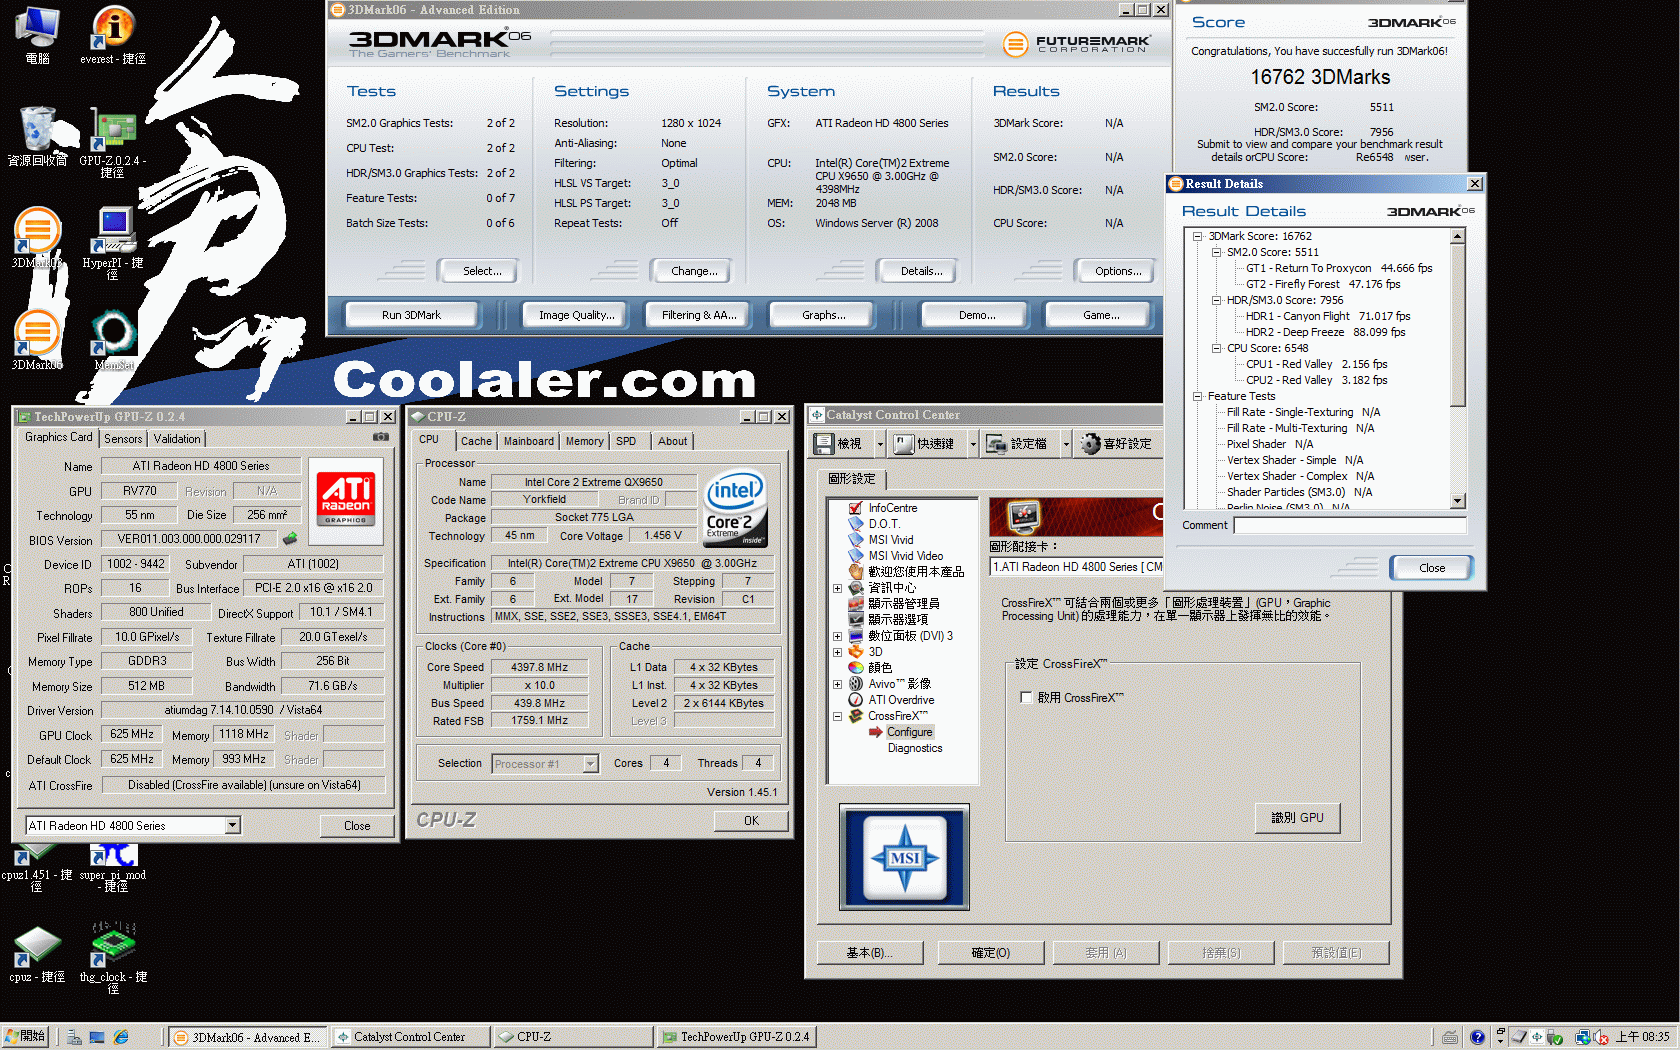Open the GPU-Z 0.2.4 desktop shortcut
This screenshot has height=1050, width=1680.
(113, 144)
